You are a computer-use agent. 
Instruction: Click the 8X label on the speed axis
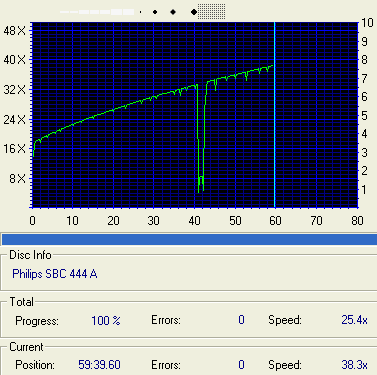coord(17,178)
